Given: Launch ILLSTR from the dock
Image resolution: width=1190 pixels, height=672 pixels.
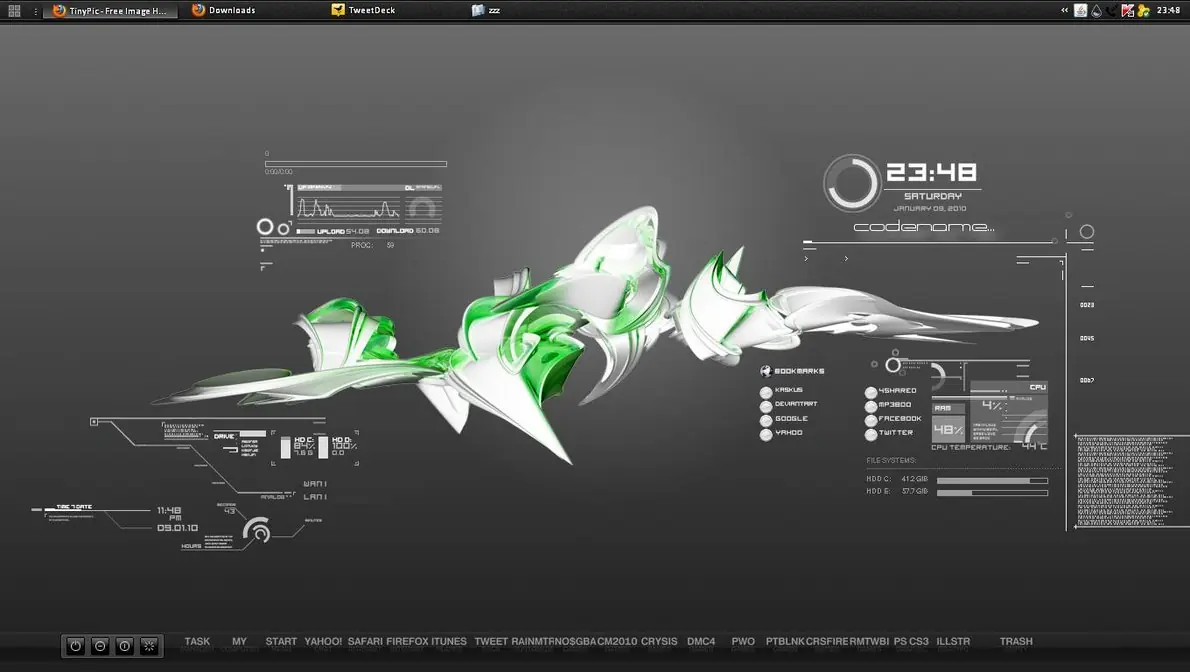Looking at the screenshot, I should click(x=953, y=642).
